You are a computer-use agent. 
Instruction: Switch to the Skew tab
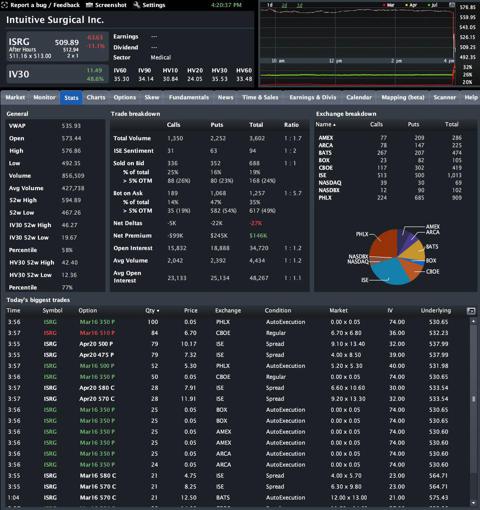point(152,98)
